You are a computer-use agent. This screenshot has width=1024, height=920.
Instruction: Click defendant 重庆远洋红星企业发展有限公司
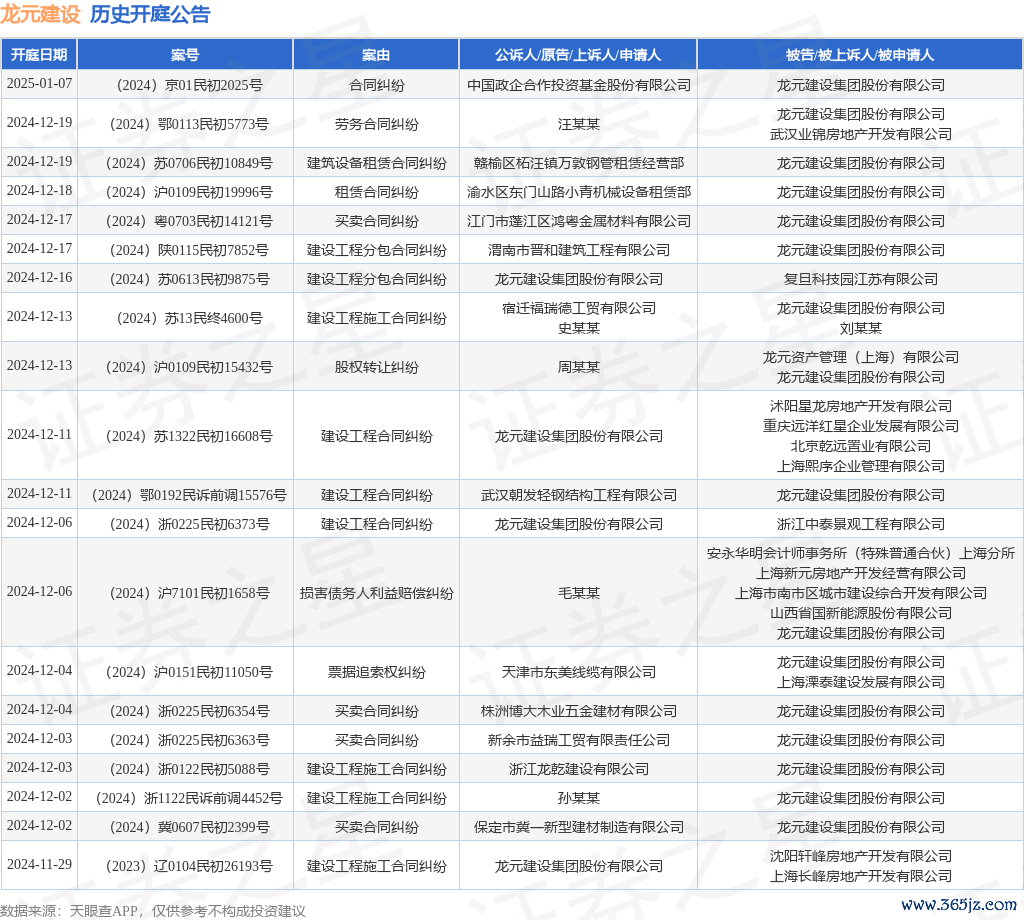pos(861,426)
